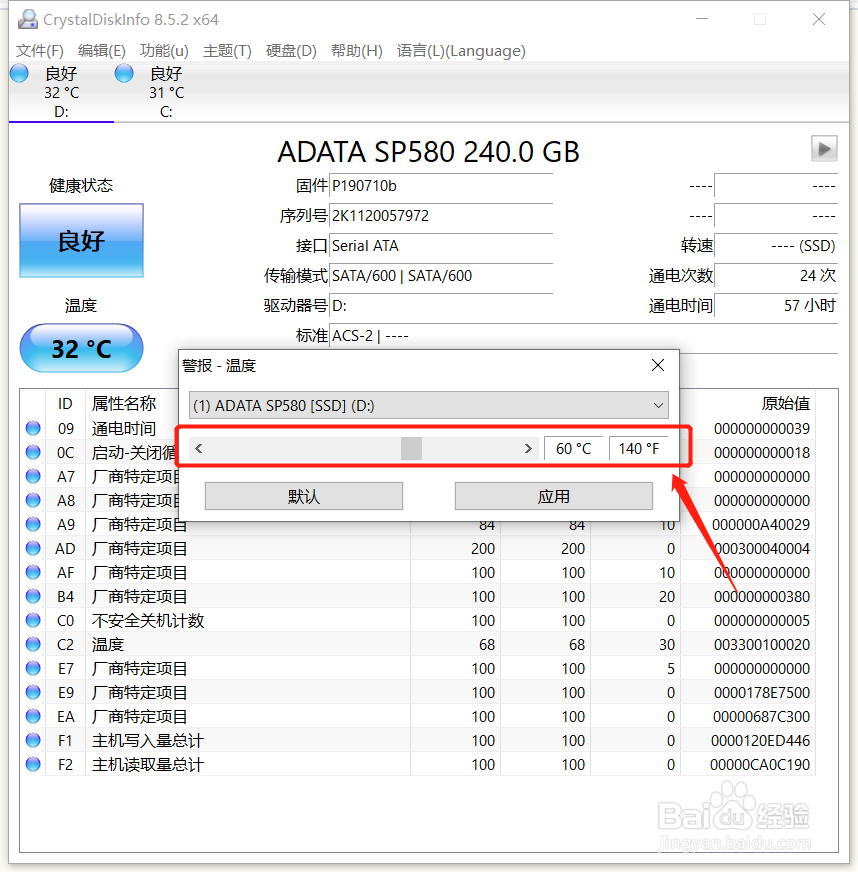This screenshot has width=858, height=872.
Task: Click the 默认 button
Action: pos(304,496)
